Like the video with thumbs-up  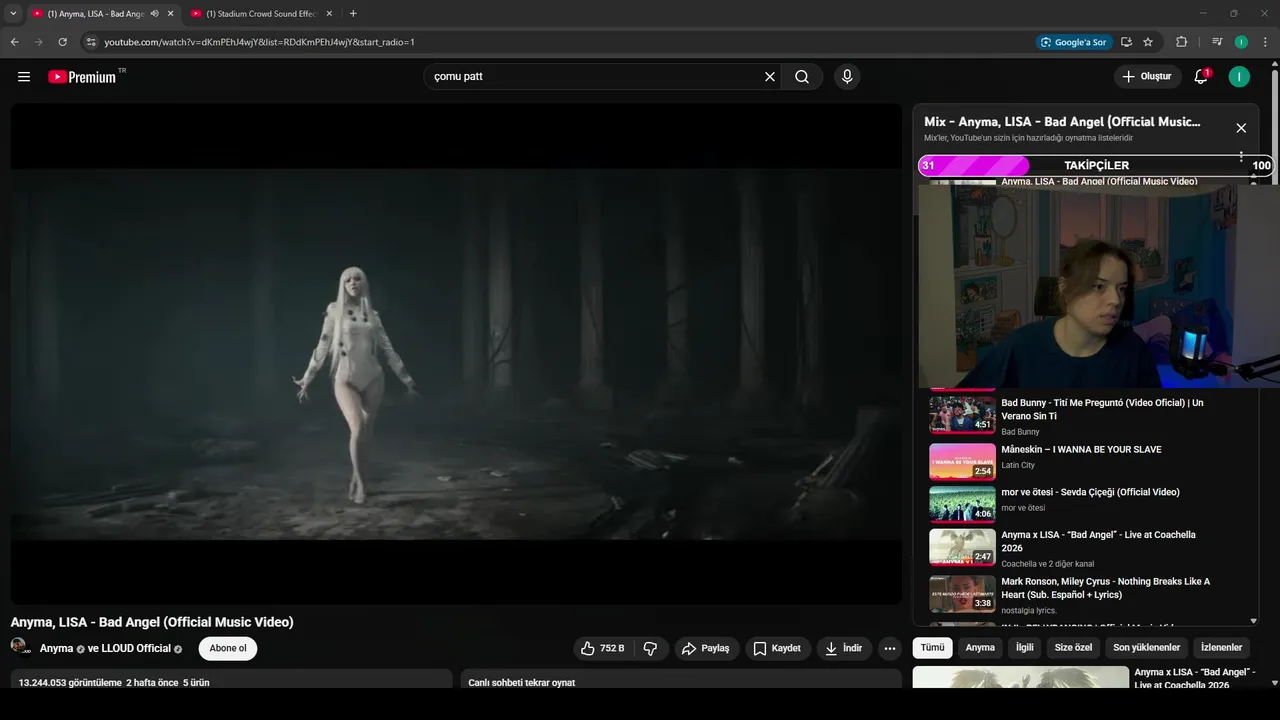click(x=603, y=648)
